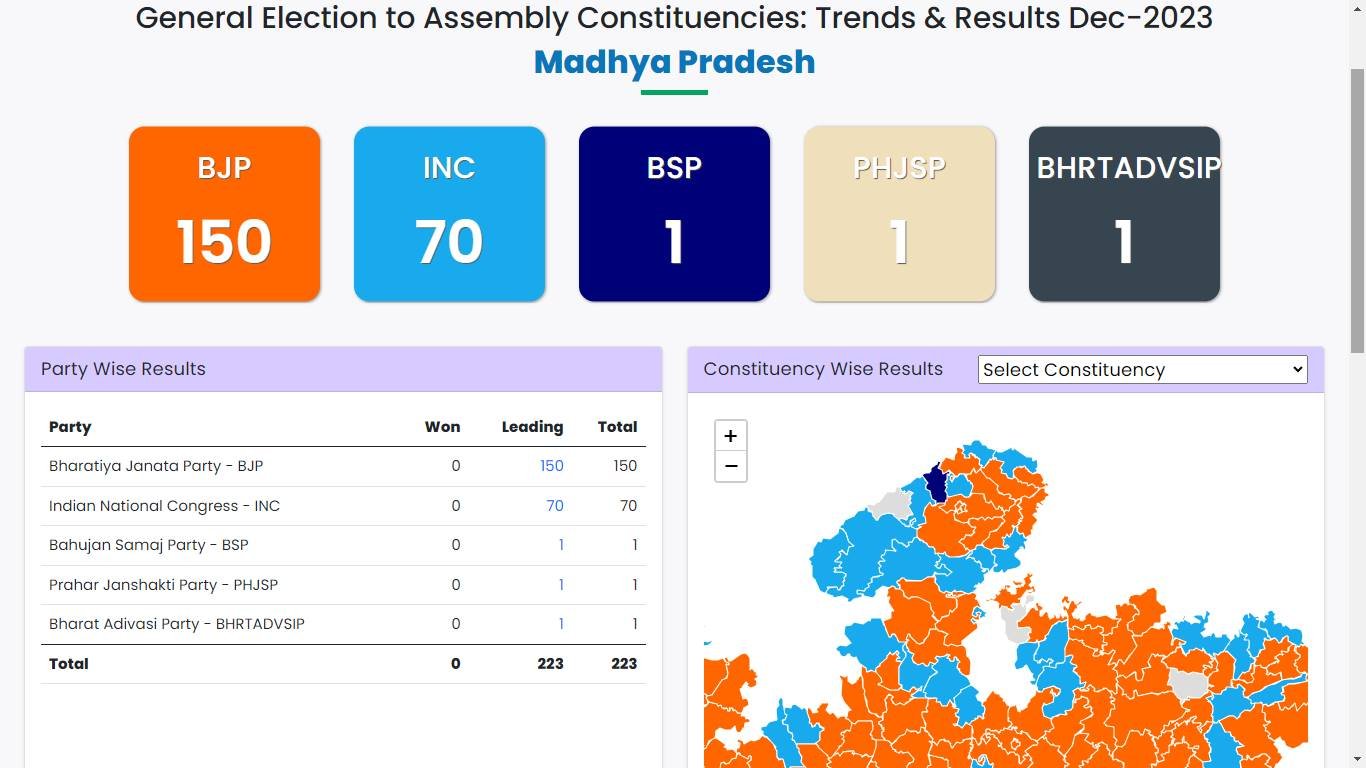
Task: Click the dark grey BHRTADVSIP tile
Action: [x=1124, y=214]
